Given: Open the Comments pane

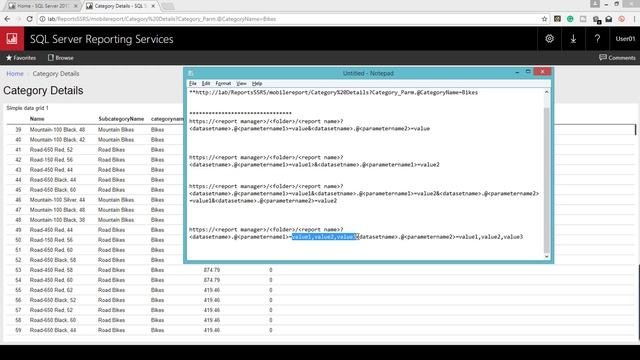Looking at the screenshot, I should 617,58.
